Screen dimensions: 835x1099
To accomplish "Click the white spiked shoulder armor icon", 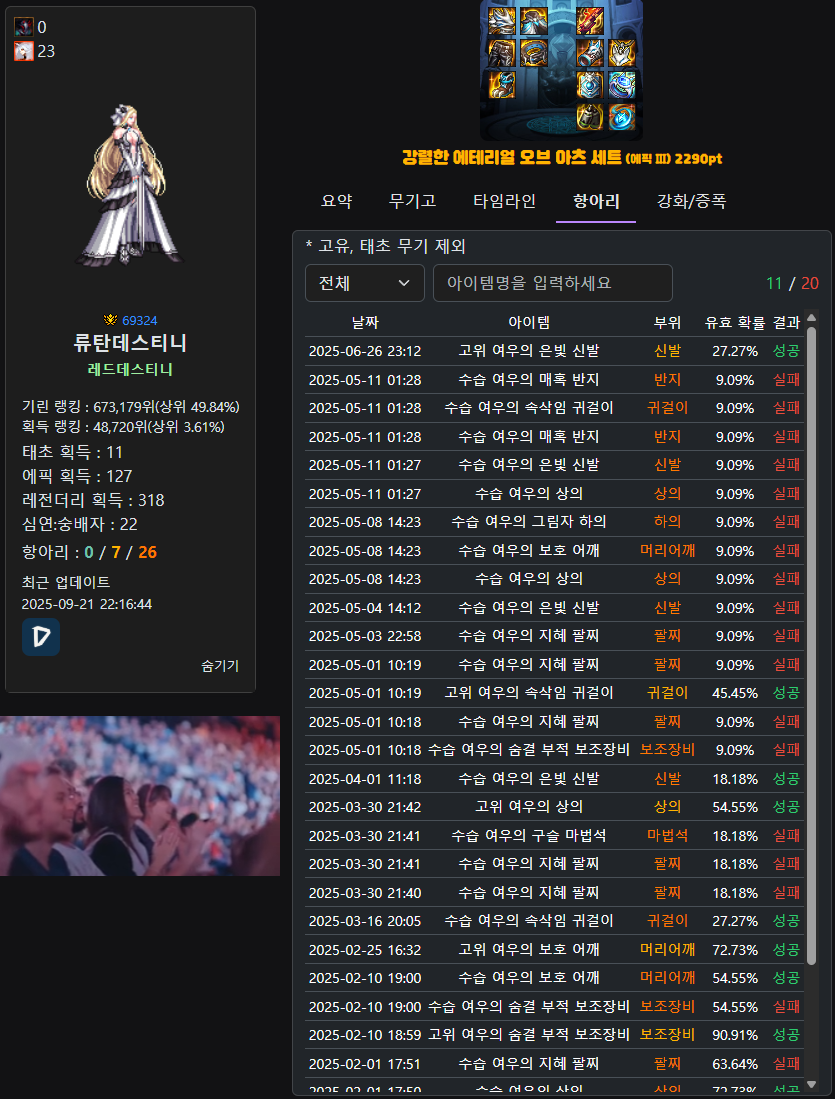I will click(x=502, y=20).
